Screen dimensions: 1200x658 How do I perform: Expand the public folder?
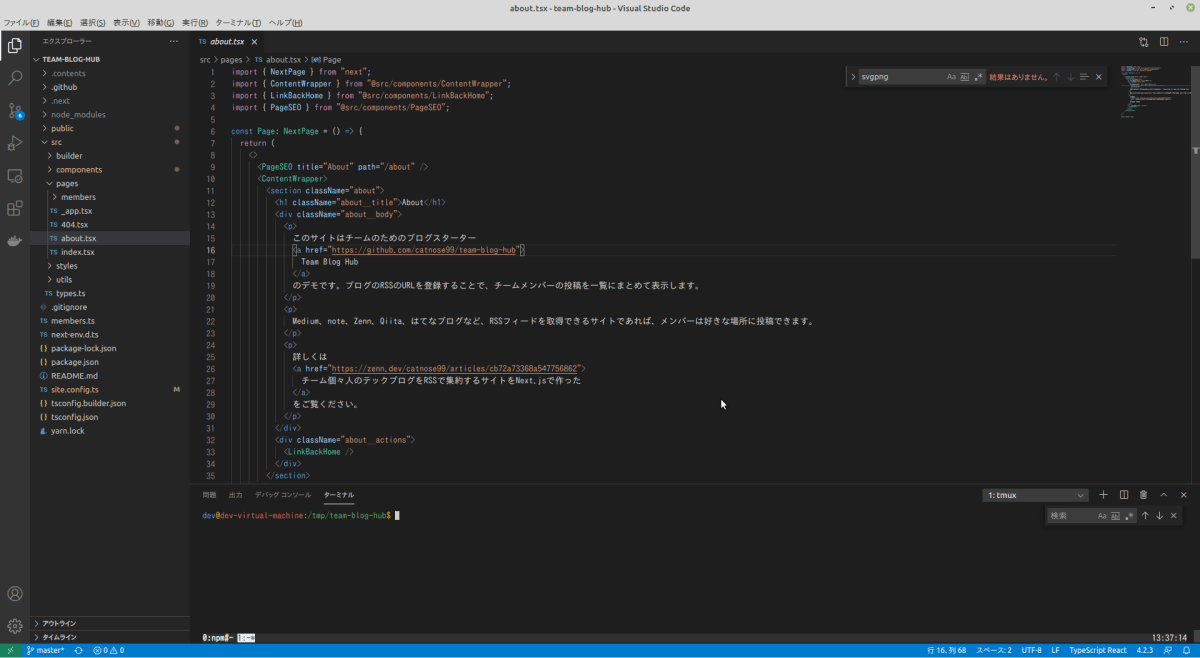110,128
